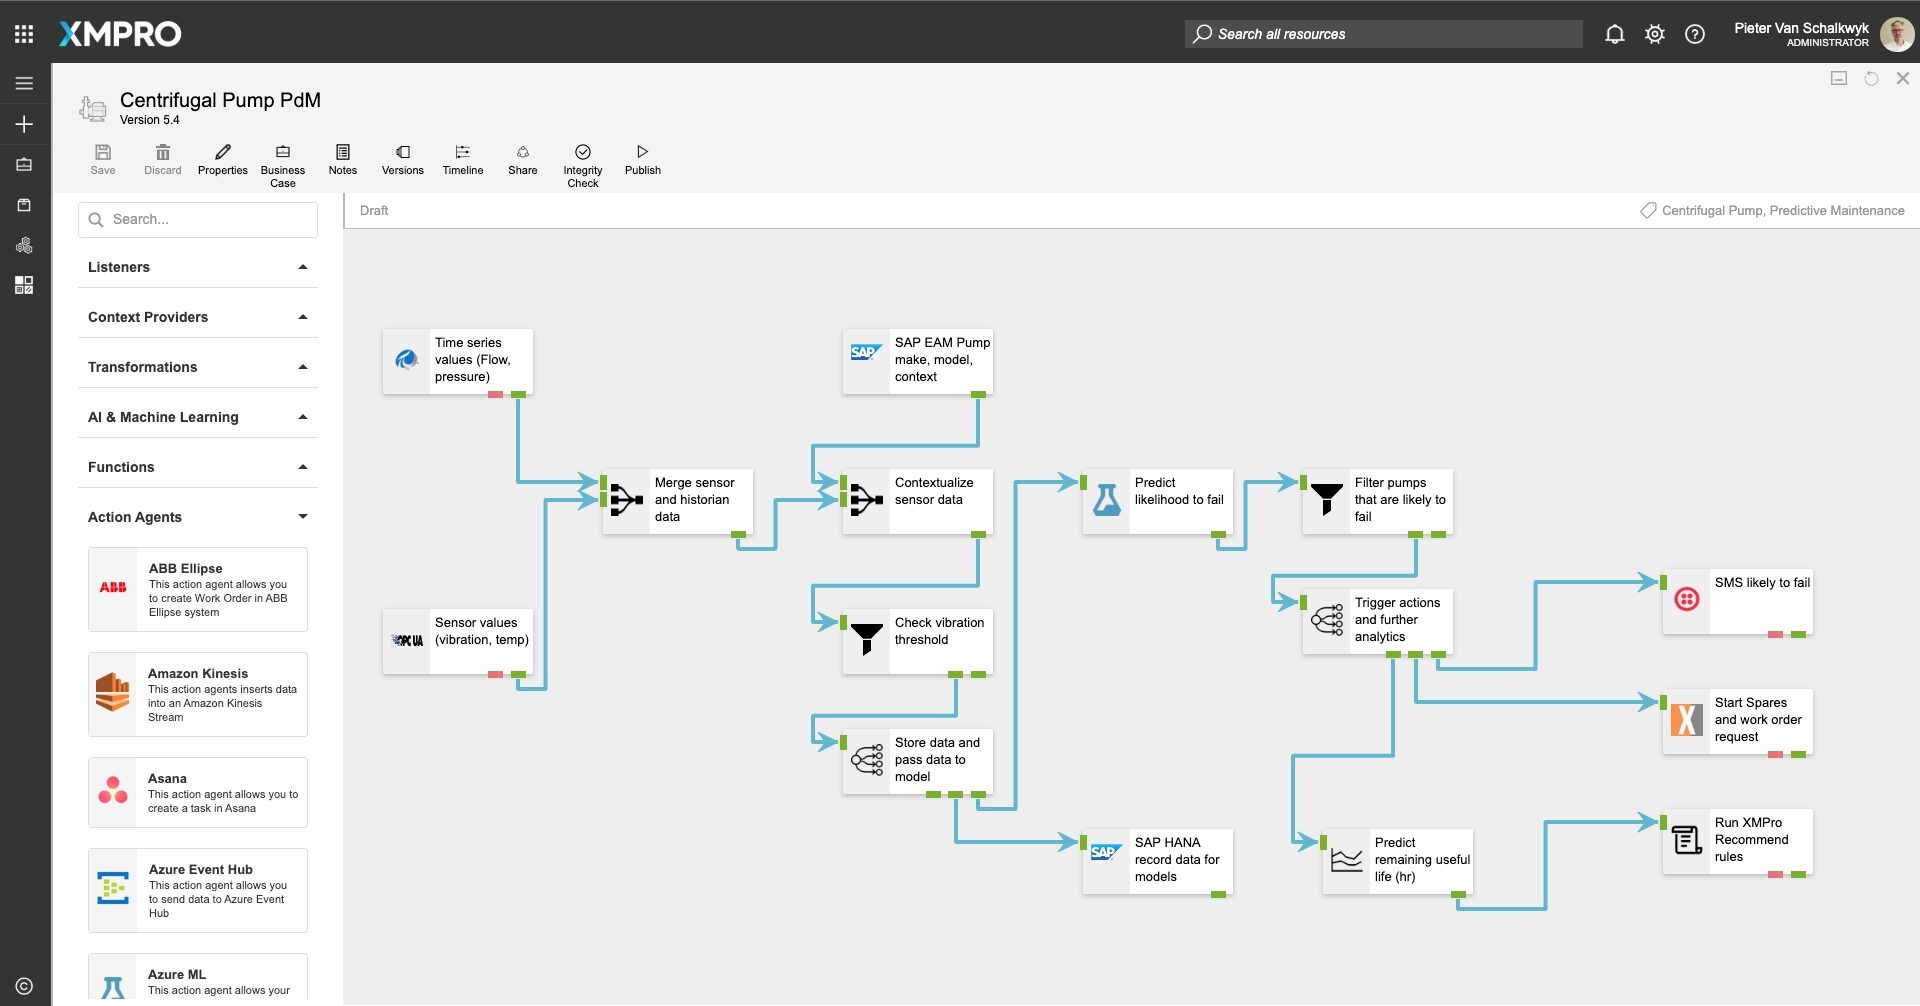Open the Timeline view

click(462, 160)
